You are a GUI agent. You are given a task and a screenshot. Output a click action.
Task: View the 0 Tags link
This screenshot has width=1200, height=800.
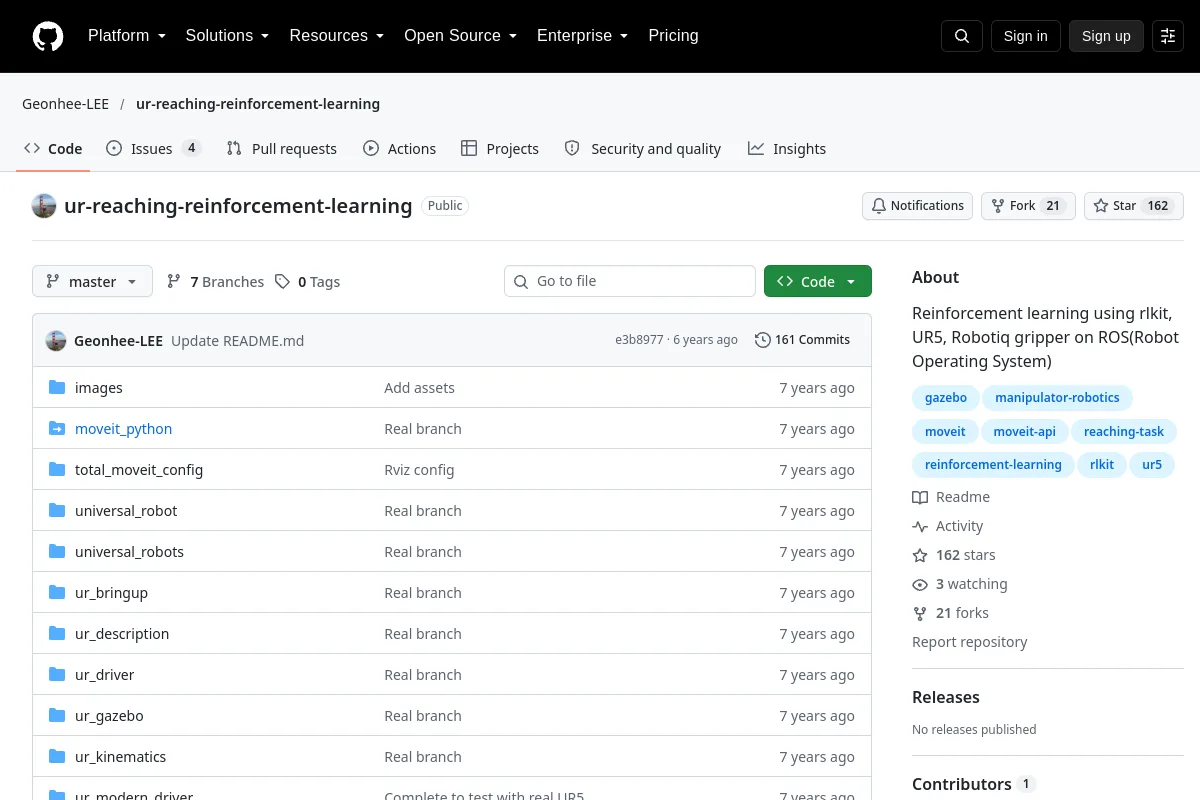click(308, 282)
